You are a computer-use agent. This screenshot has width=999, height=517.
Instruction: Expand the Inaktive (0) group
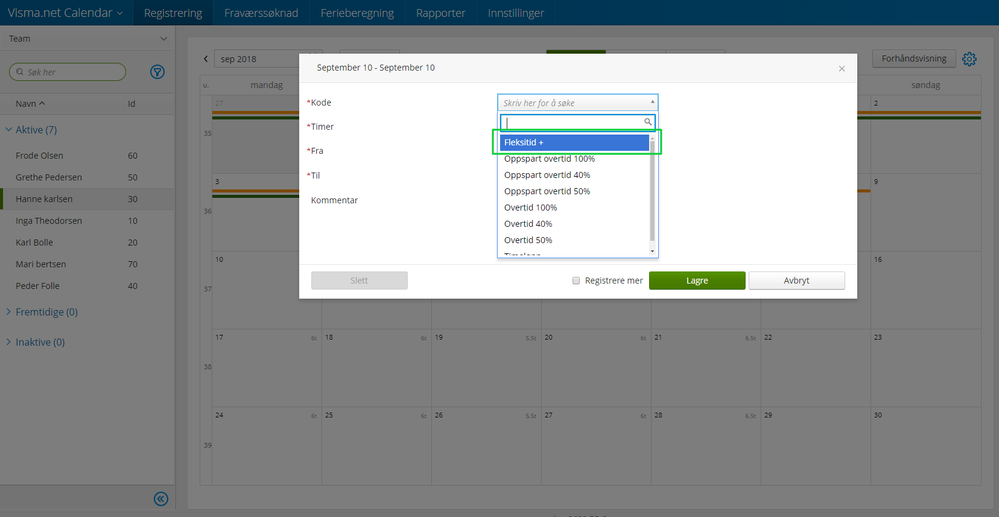tap(35, 342)
